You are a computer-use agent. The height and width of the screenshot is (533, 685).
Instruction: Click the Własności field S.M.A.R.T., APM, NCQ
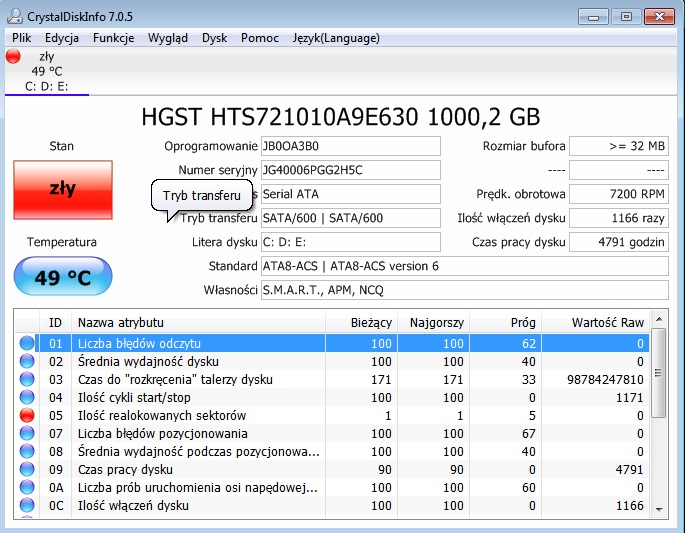[x=465, y=290]
